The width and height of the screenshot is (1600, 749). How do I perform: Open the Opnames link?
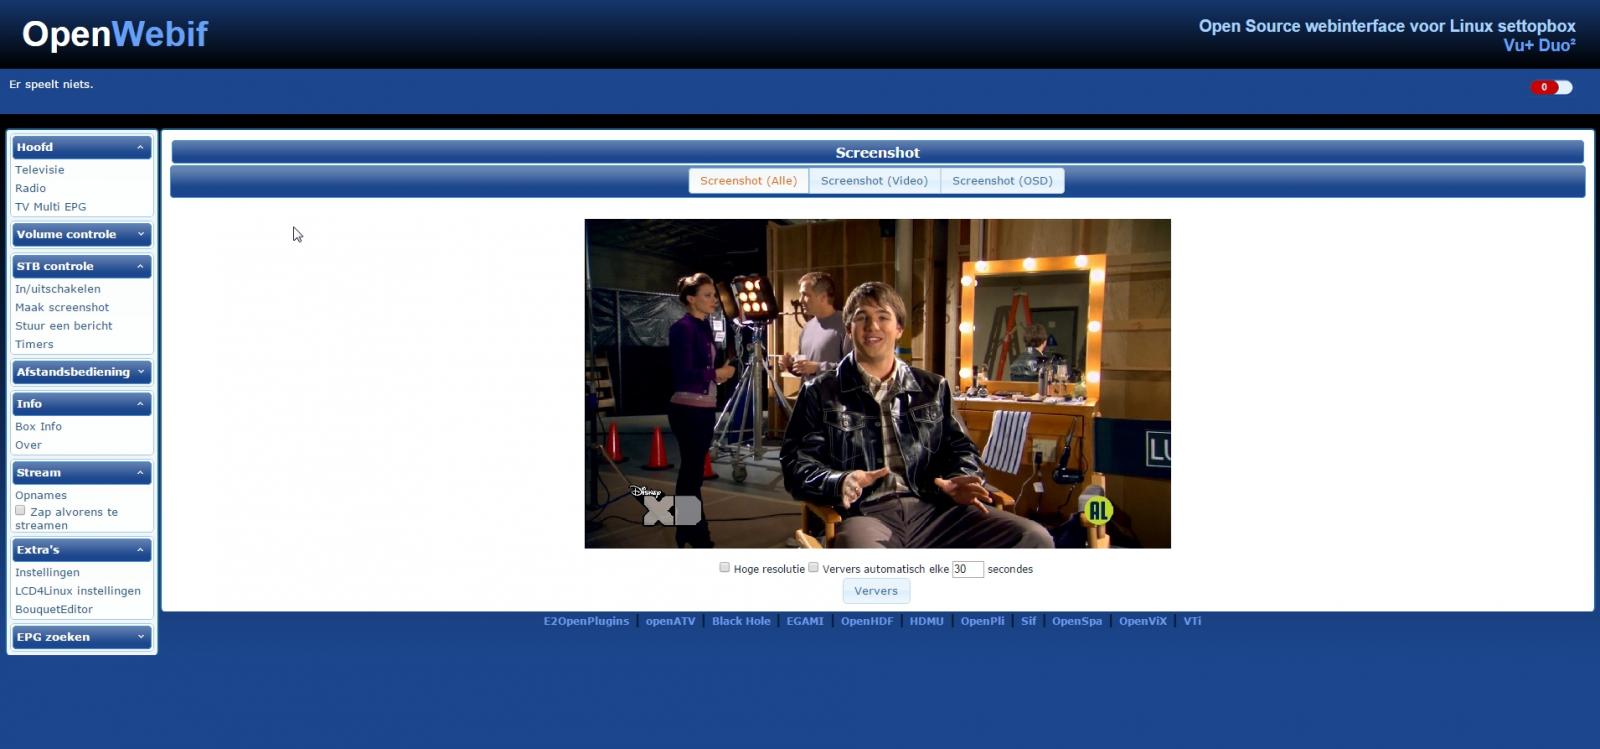(x=41, y=496)
